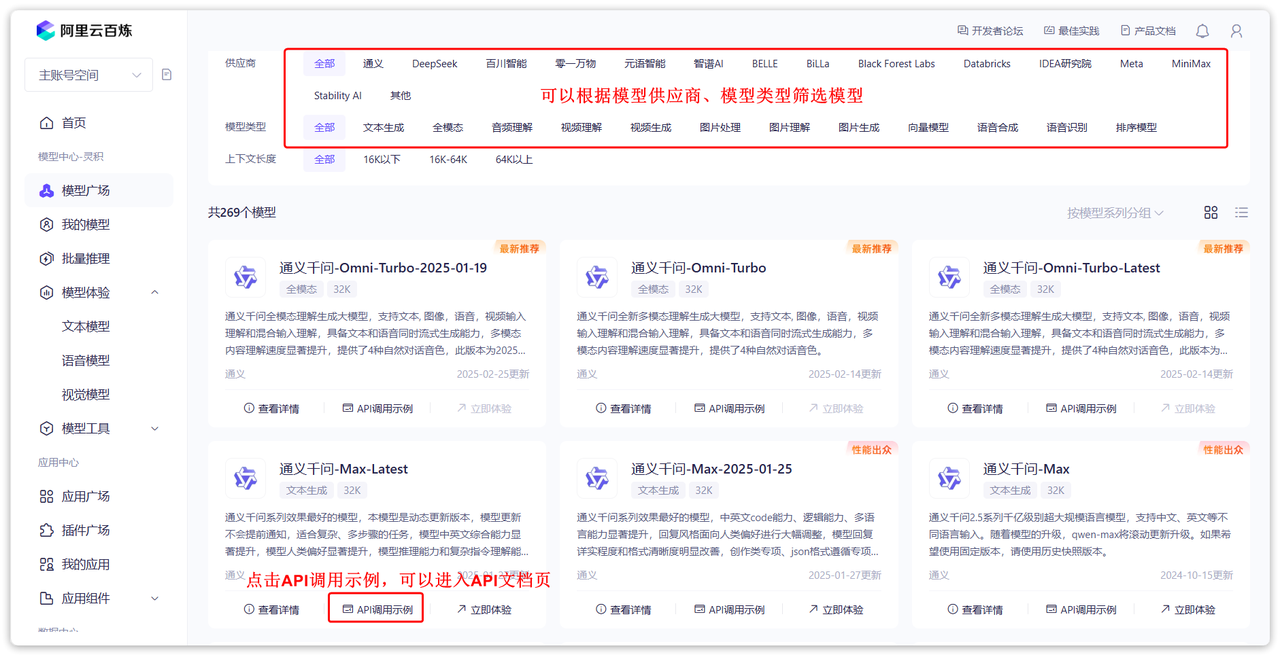Open 开发者论坛 in the top bar

tap(988, 31)
